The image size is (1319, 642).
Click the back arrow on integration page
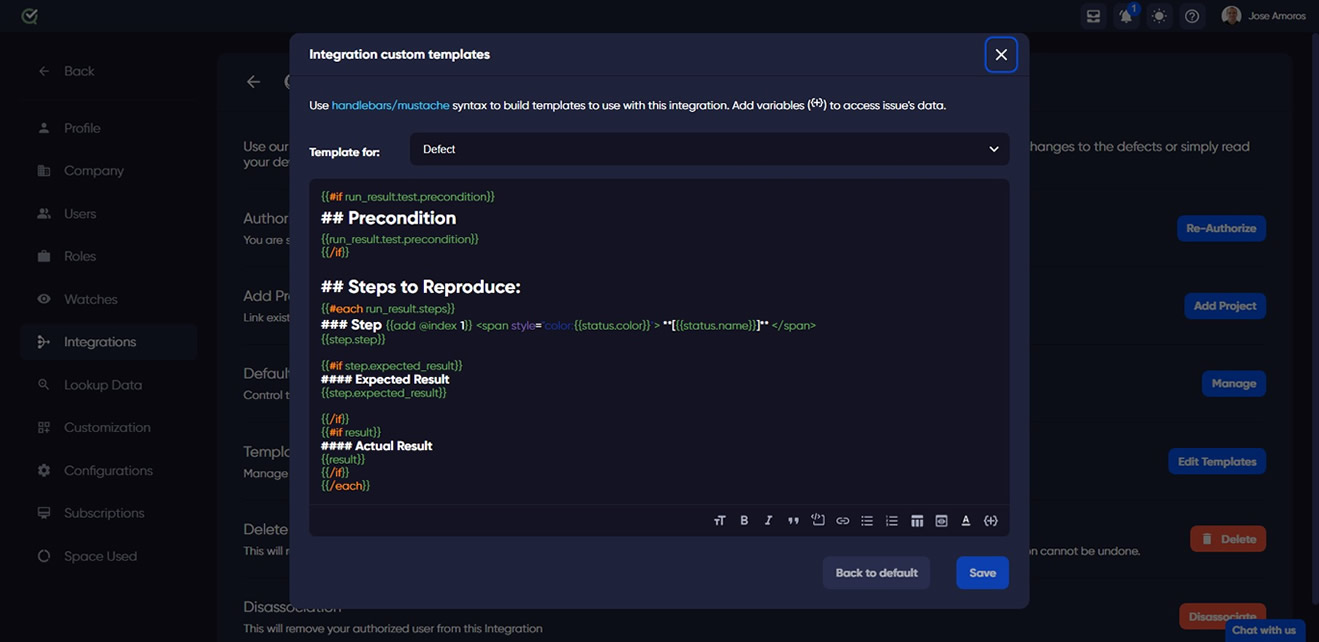coord(253,82)
